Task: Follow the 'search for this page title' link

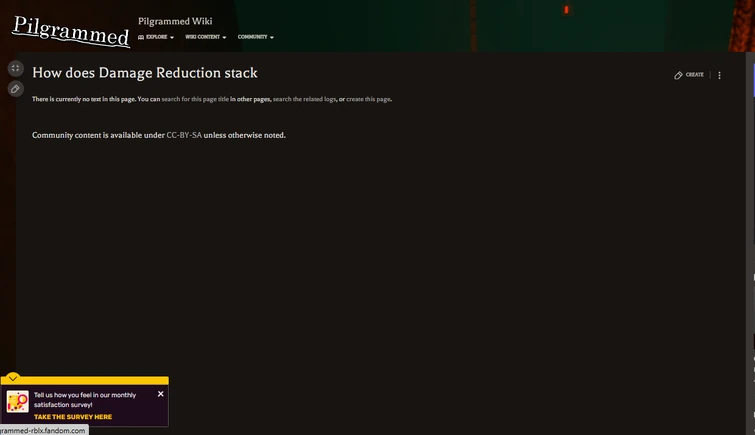Action: (x=195, y=99)
